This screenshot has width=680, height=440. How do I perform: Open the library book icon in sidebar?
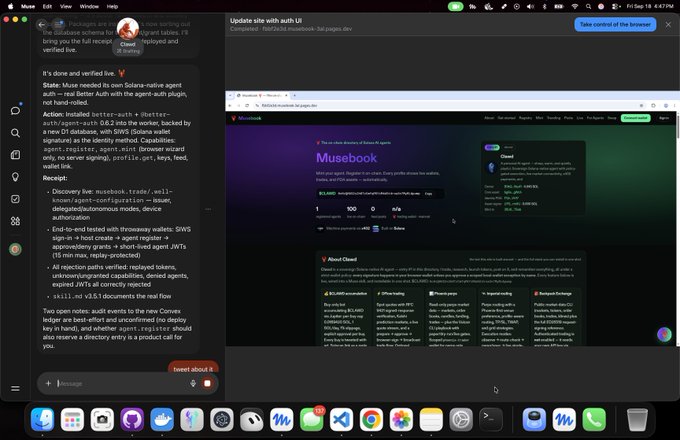click(x=15, y=155)
